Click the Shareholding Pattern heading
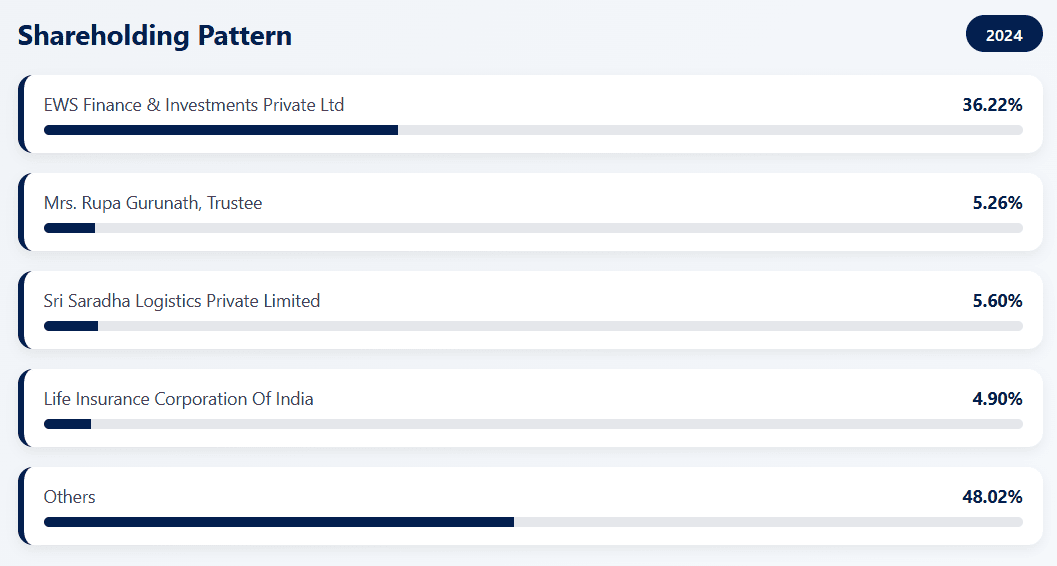 [155, 35]
